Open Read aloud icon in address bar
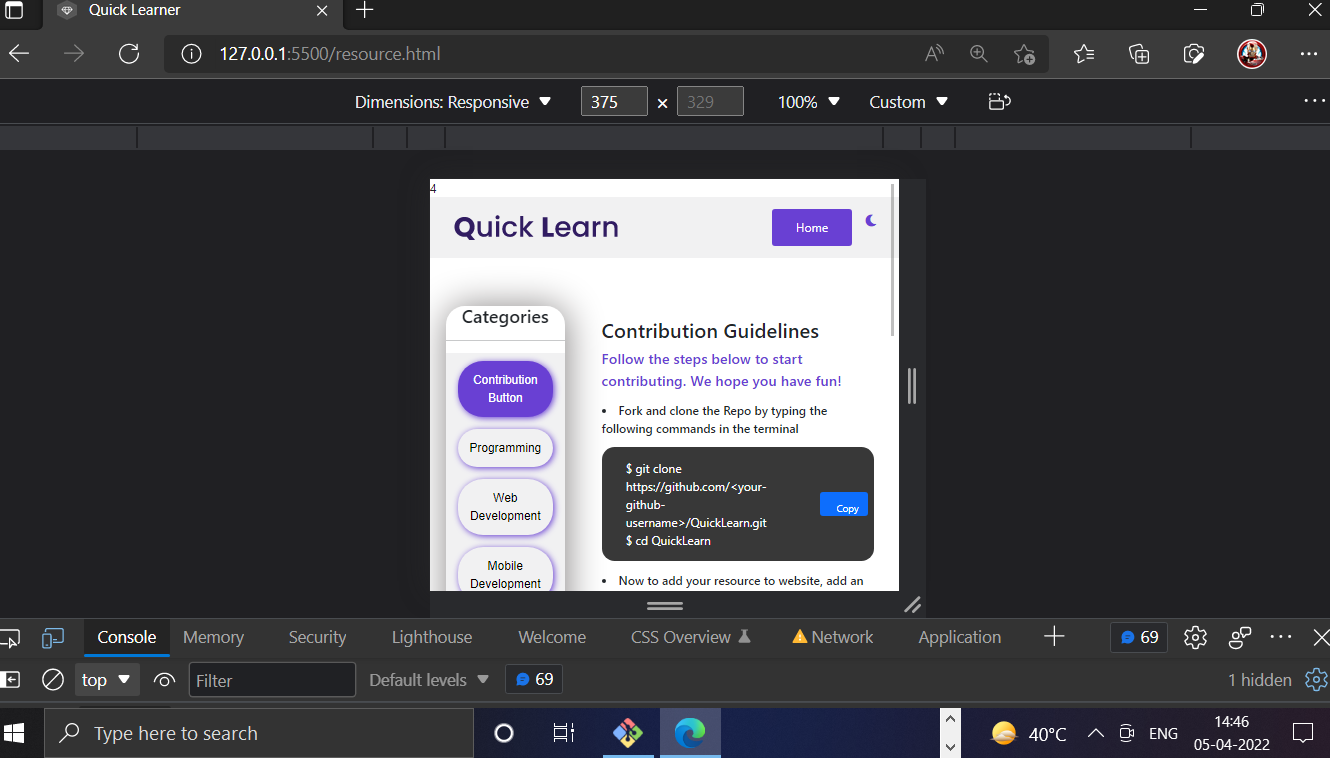Screen dimensions: 1330x758 pos(934,54)
